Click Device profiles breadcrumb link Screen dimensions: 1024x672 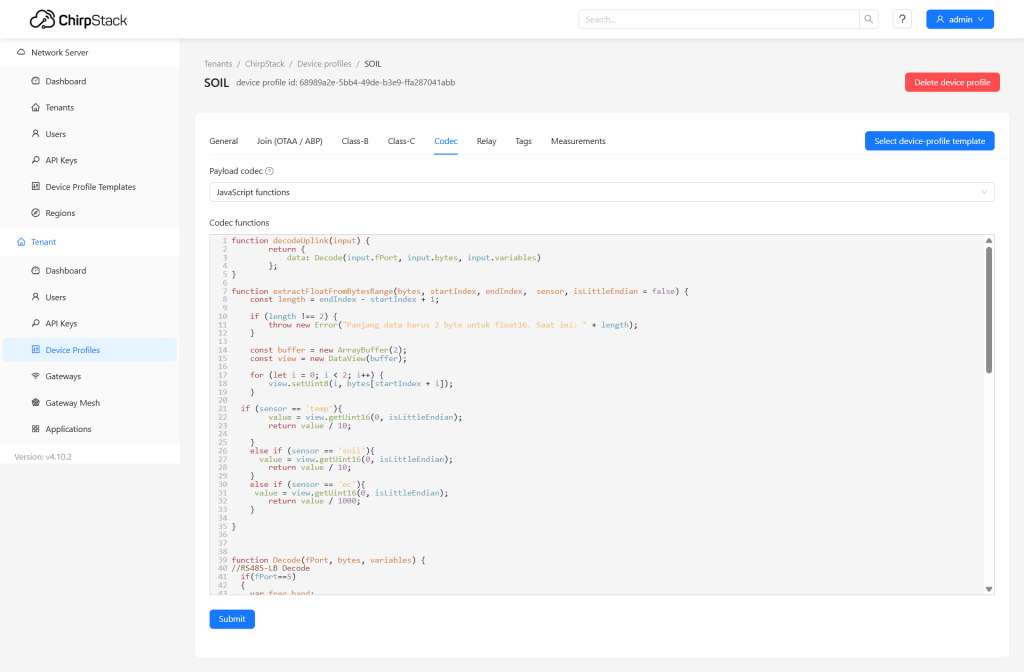coord(324,64)
